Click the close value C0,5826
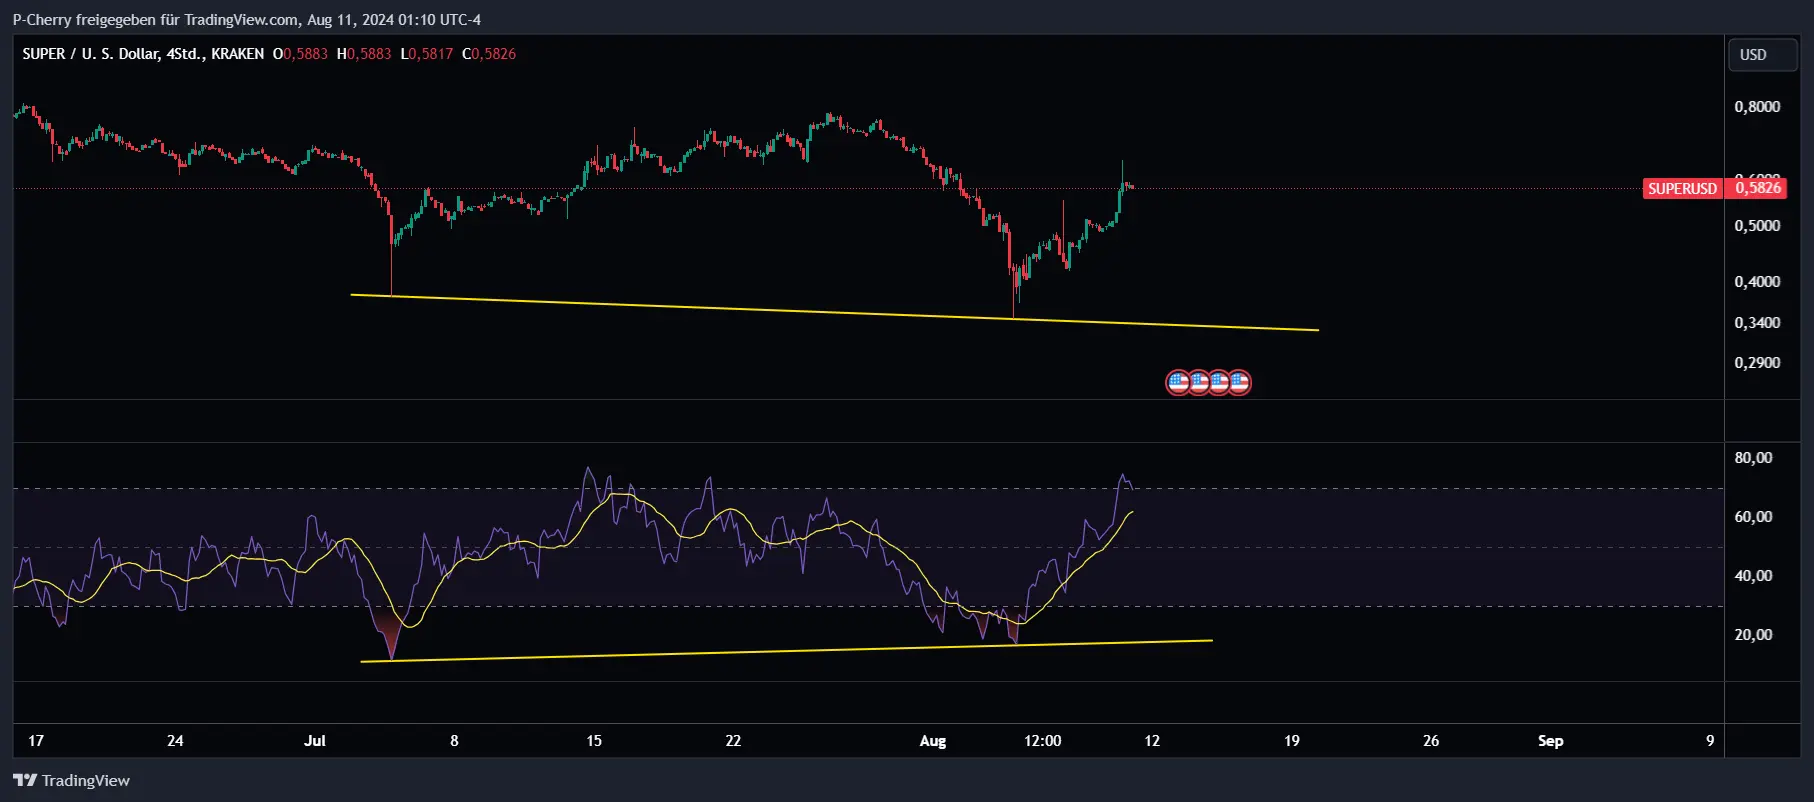This screenshot has width=1814, height=802. click(x=489, y=54)
